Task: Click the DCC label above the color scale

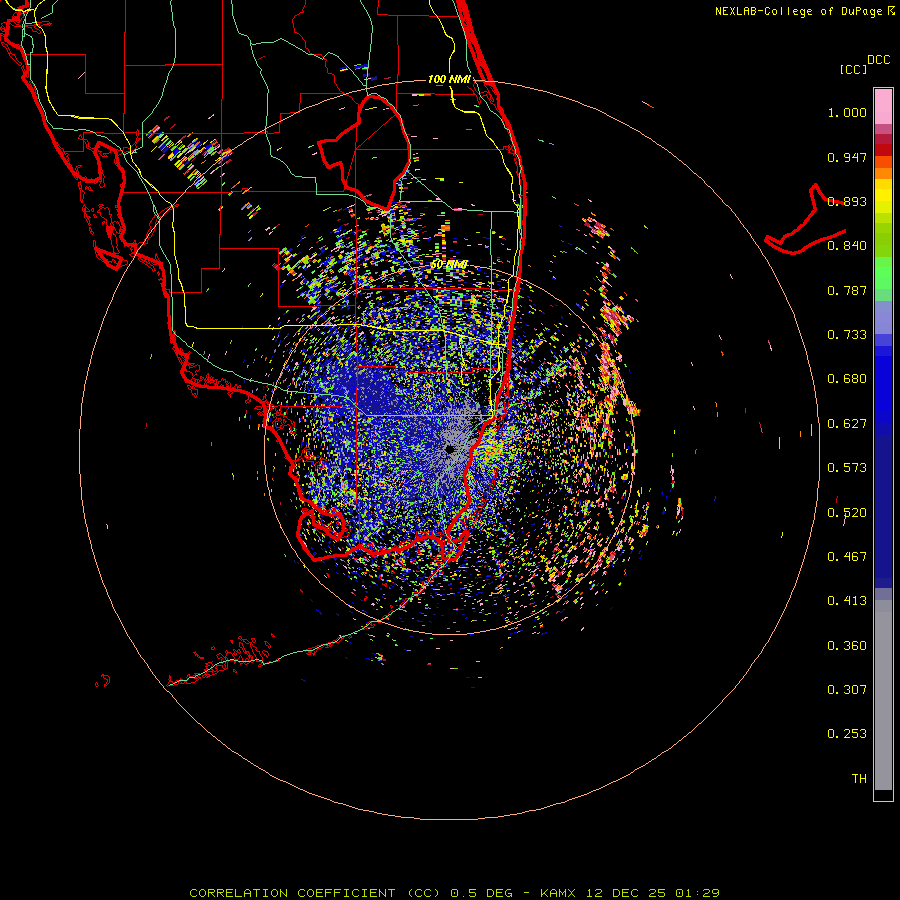Action: pos(879,60)
